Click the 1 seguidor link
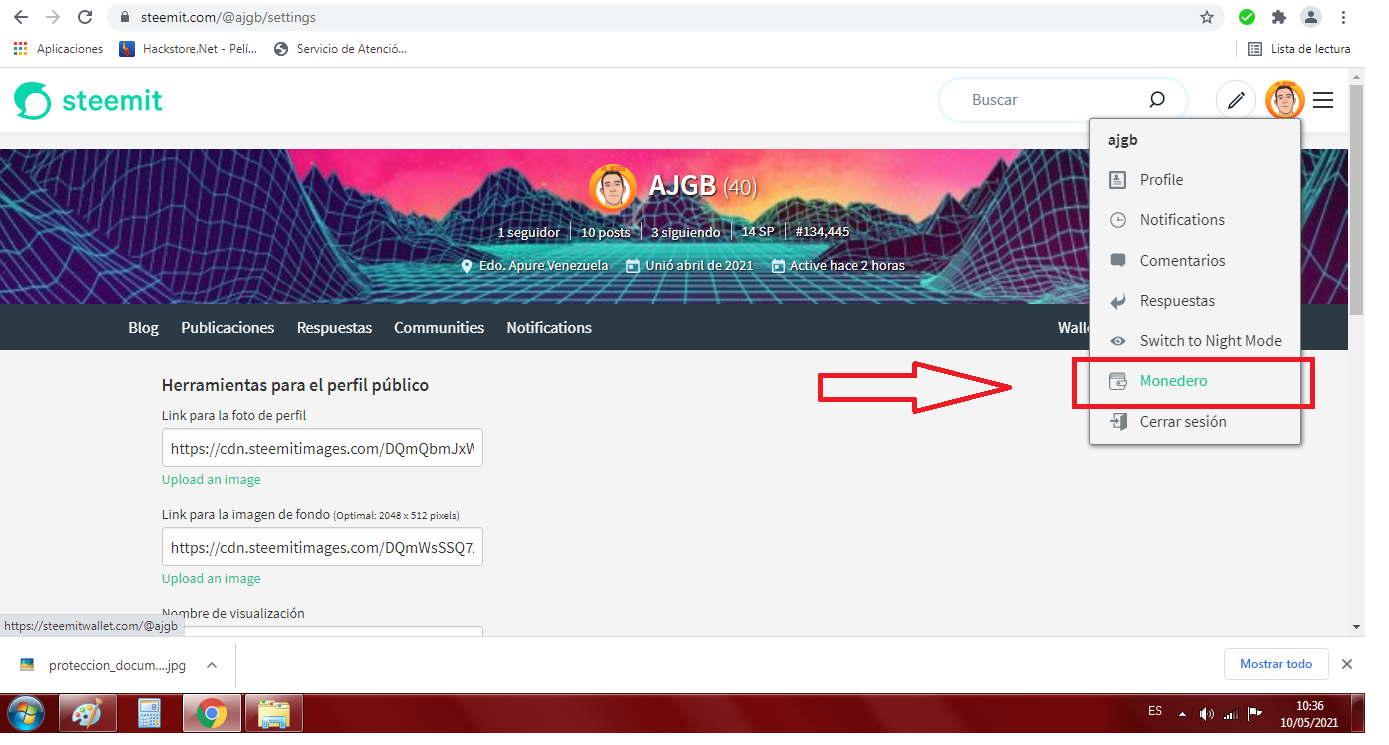This screenshot has height=745, width=1389. [x=529, y=232]
